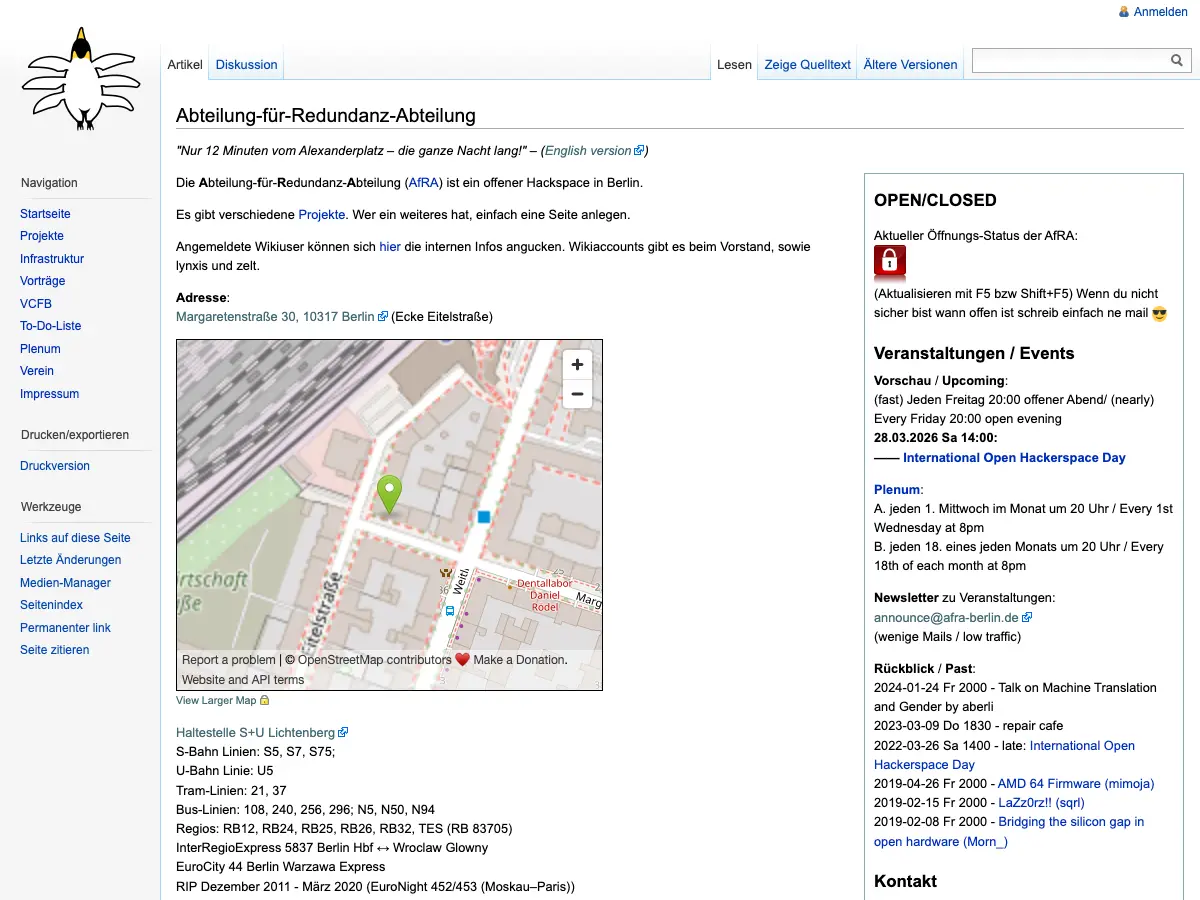1200x900 pixels.
Task: Click Plenum link in events box
Action: tap(897, 490)
